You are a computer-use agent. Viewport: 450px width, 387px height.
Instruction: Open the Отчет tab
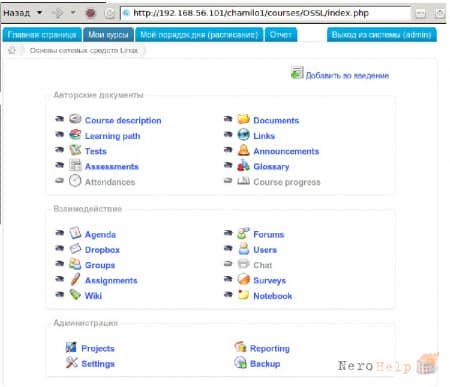[281, 35]
